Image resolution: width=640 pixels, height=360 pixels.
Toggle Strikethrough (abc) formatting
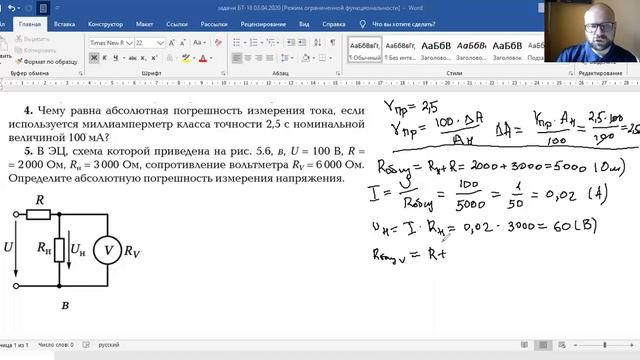pyautogui.click(x=132, y=58)
